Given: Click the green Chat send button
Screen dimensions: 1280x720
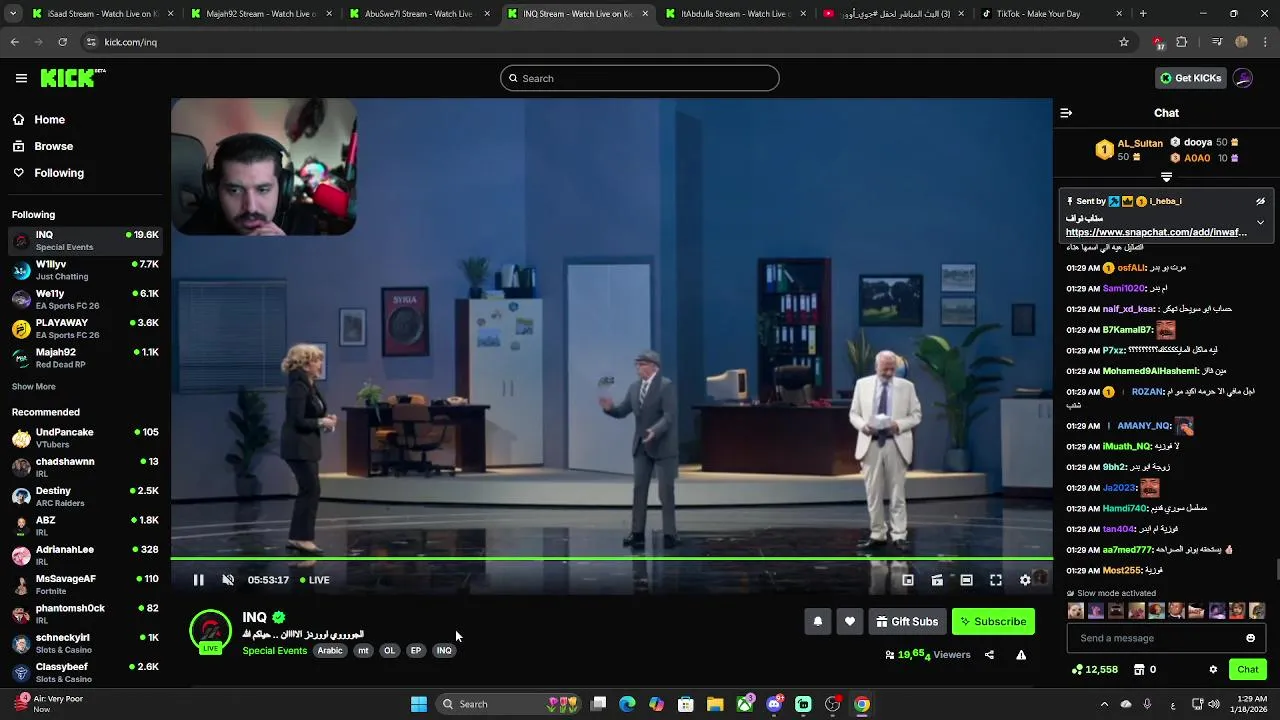Looking at the screenshot, I should [x=1248, y=670].
